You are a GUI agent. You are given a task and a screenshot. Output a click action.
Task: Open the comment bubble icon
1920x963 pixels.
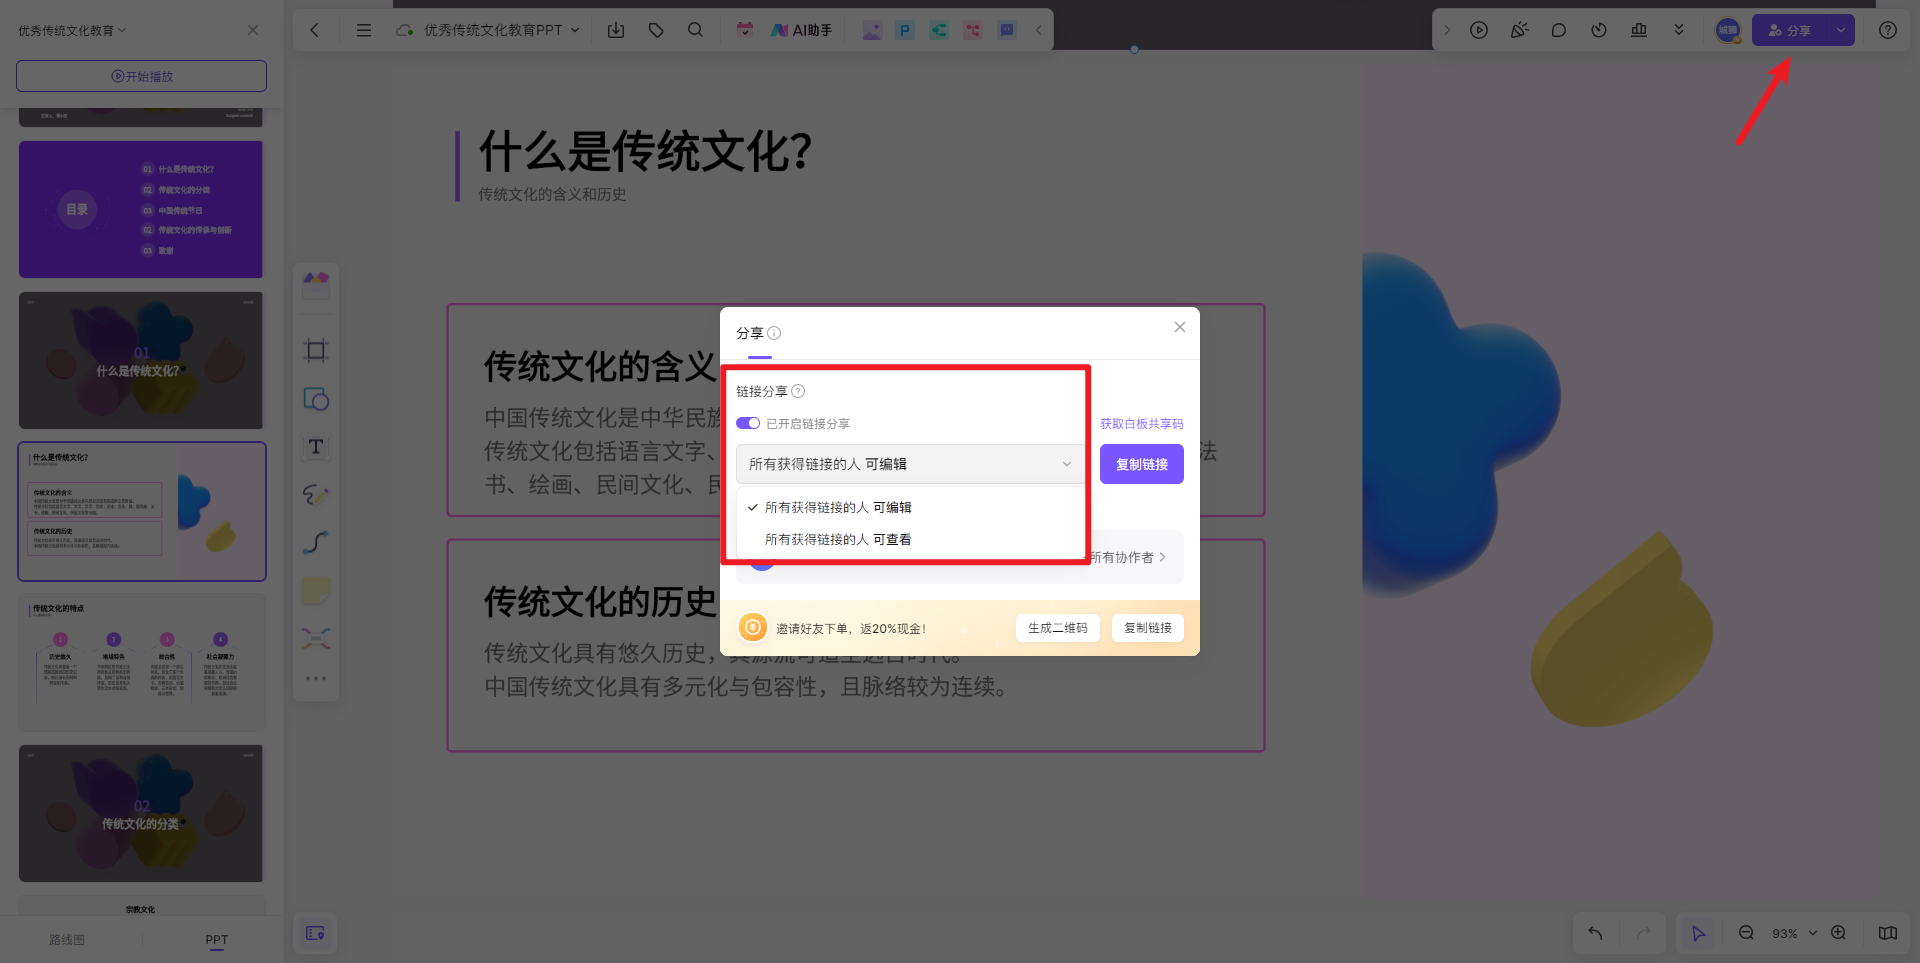pyautogui.click(x=1559, y=30)
